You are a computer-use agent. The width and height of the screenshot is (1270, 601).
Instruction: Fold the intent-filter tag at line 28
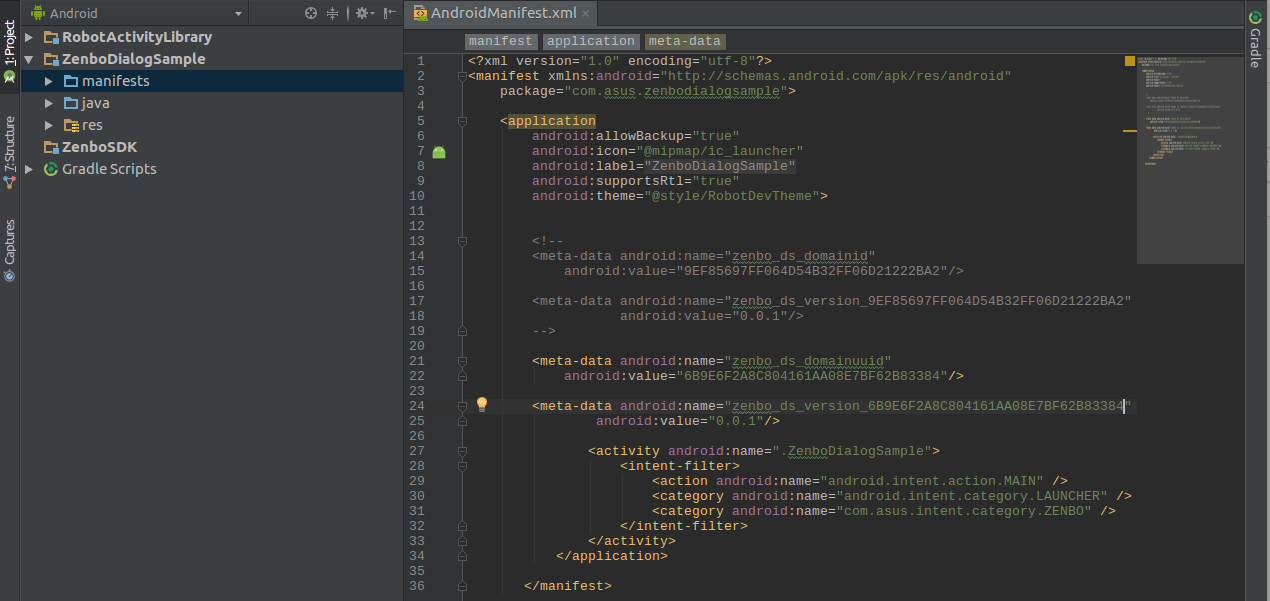coord(462,466)
